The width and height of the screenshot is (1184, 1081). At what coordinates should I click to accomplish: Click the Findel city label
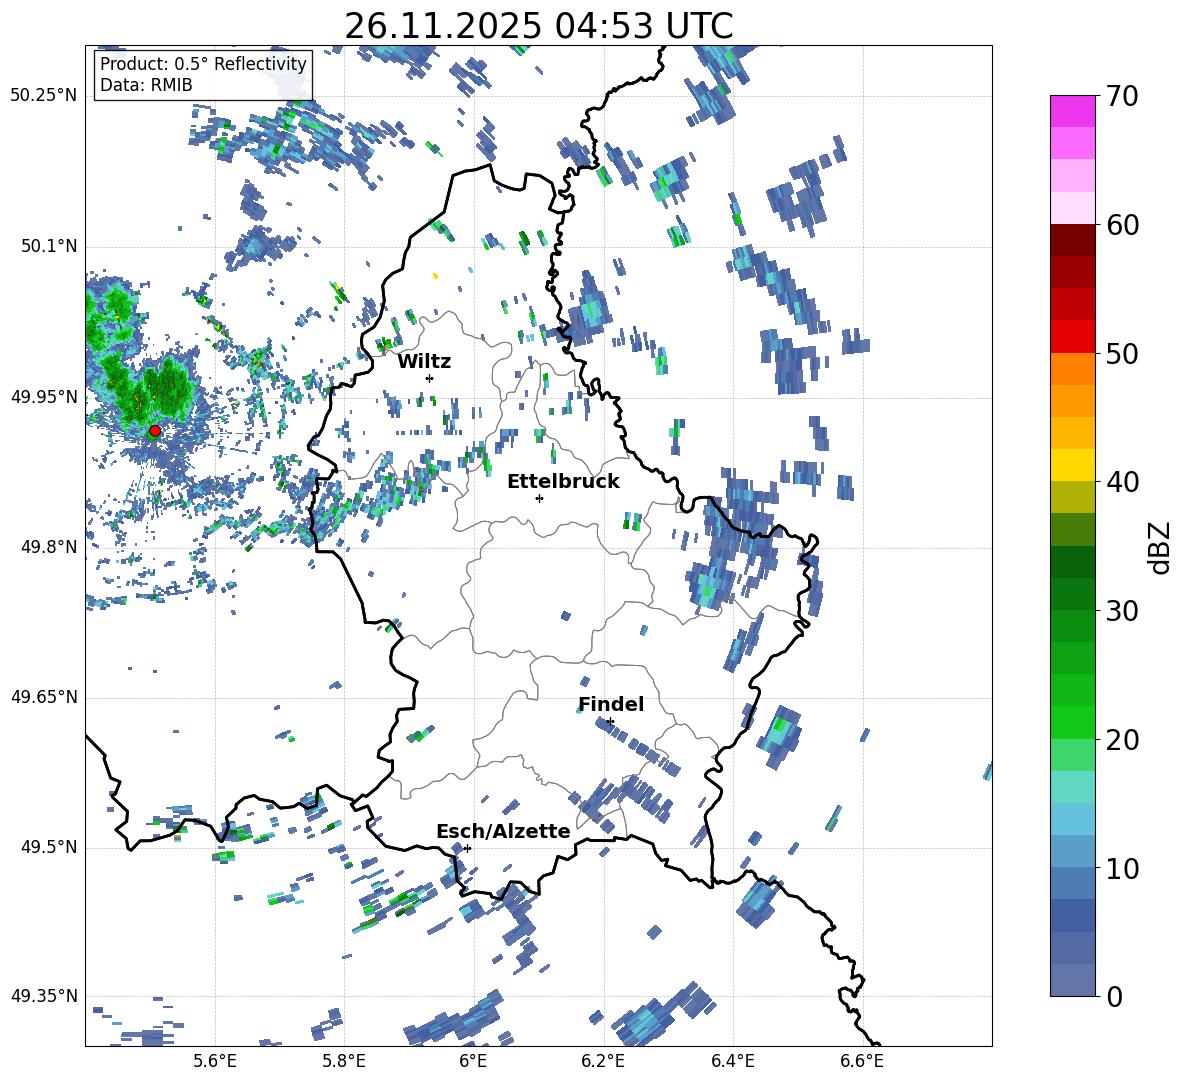[611, 704]
